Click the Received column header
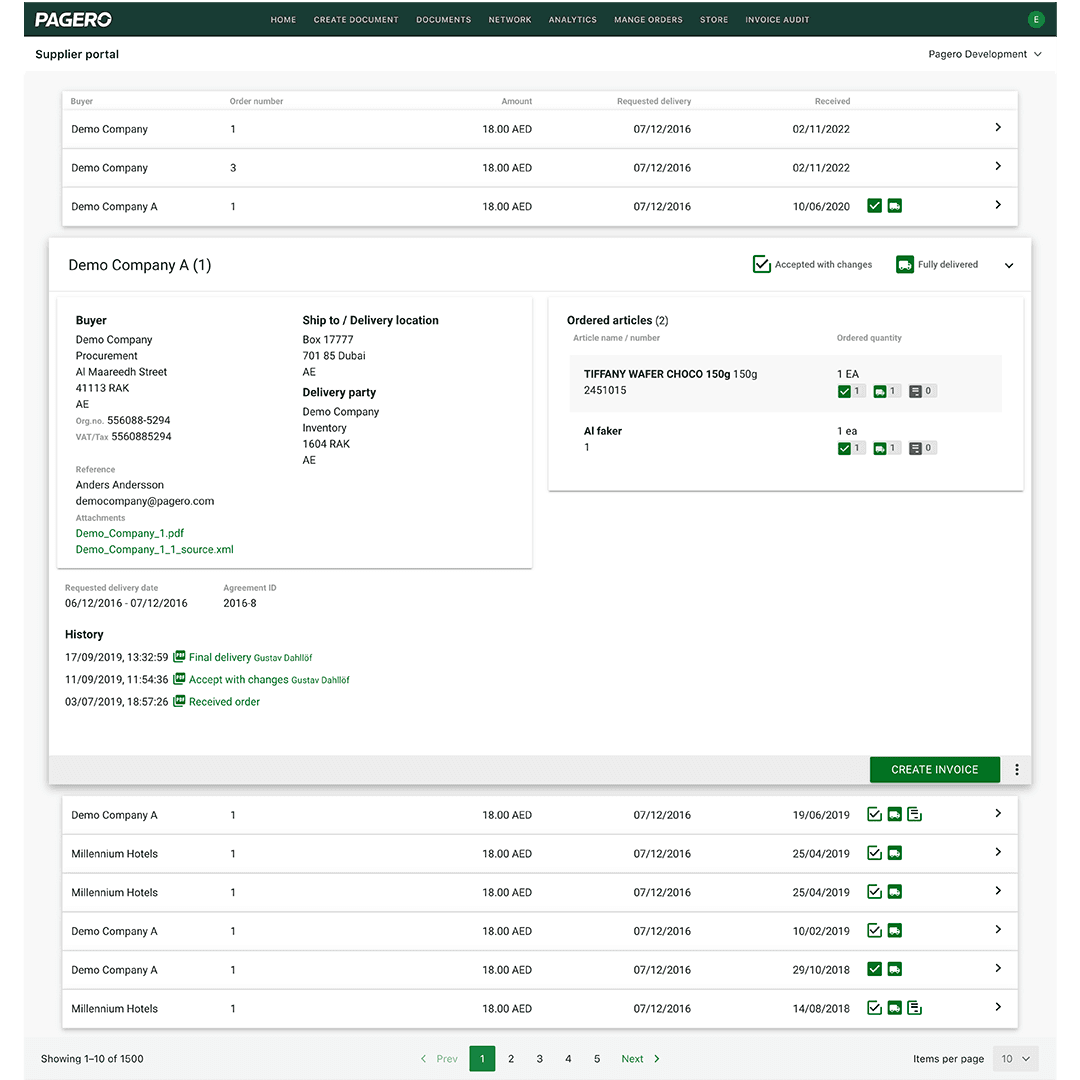Viewport: 1080px width, 1080px height. coord(832,101)
